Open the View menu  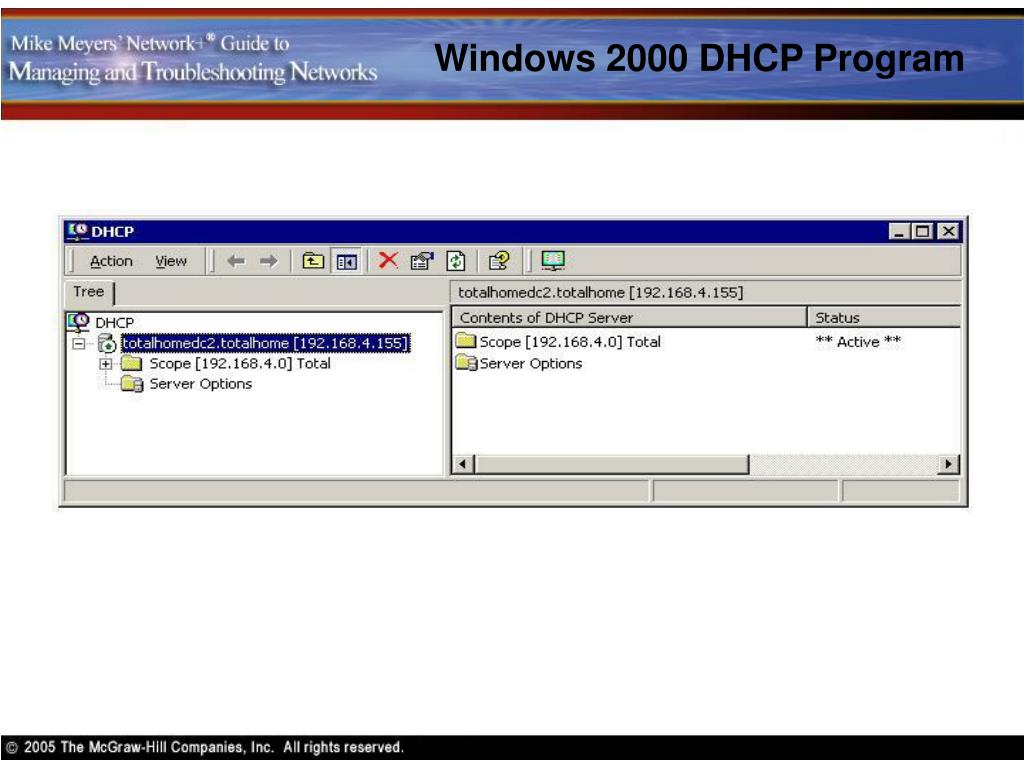point(170,261)
